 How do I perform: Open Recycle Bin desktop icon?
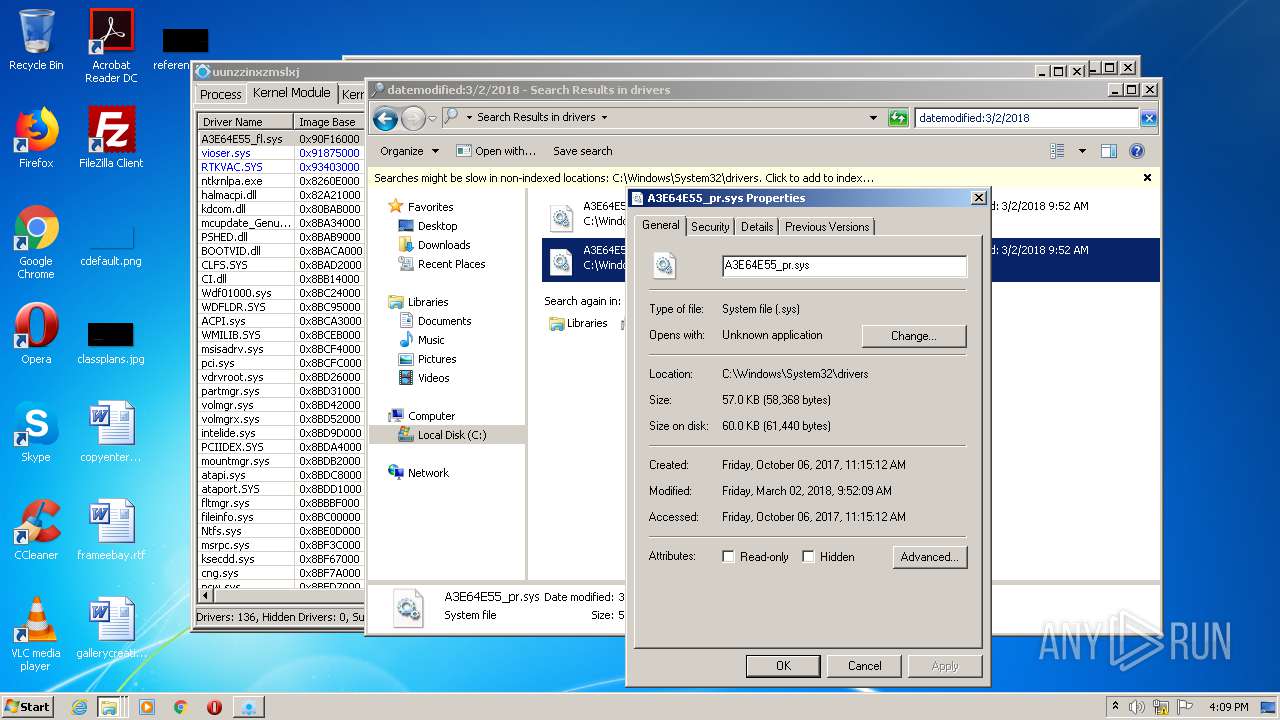click(x=36, y=41)
